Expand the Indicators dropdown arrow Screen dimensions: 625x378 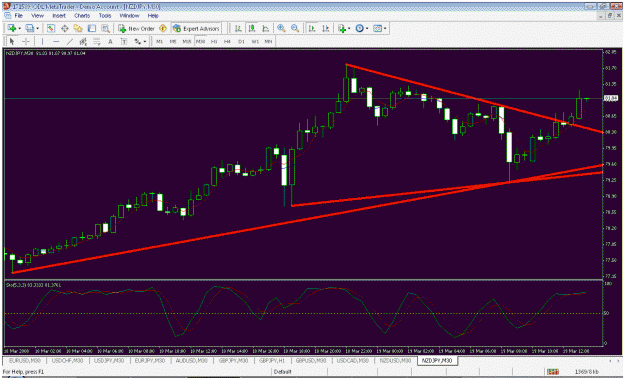349,28
